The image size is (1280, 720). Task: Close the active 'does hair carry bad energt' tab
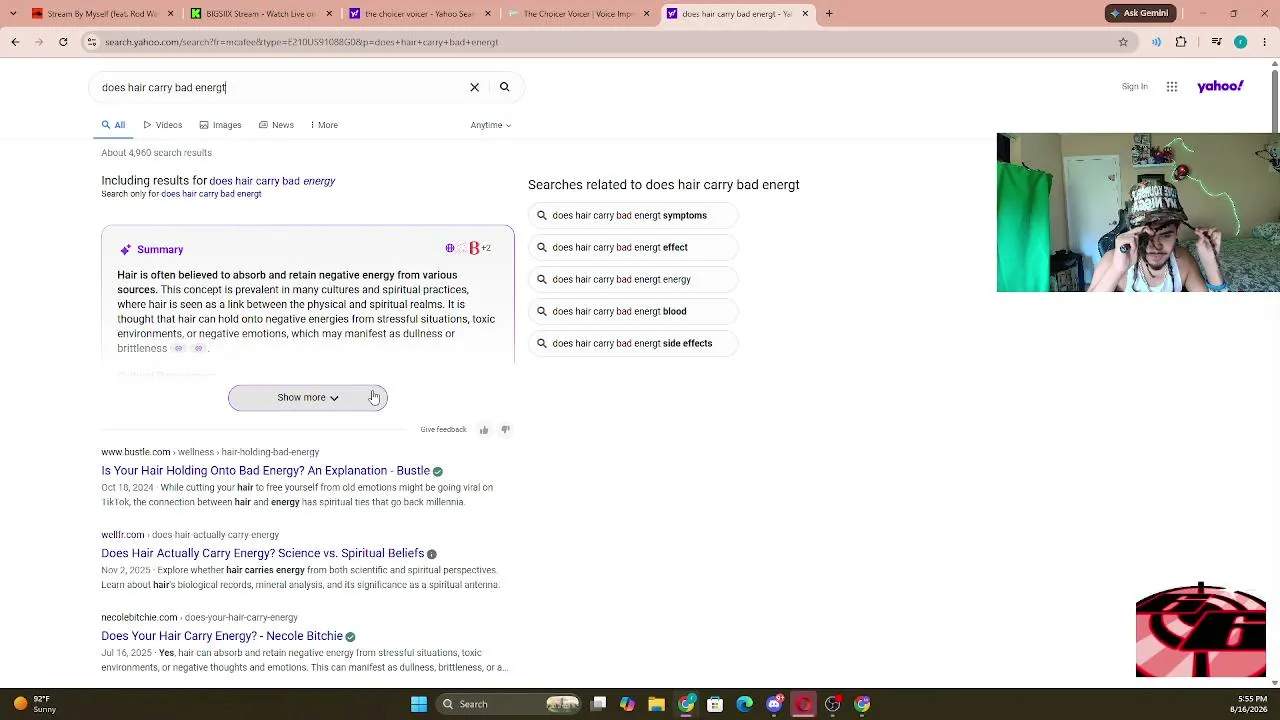click(x=804, y=14)
